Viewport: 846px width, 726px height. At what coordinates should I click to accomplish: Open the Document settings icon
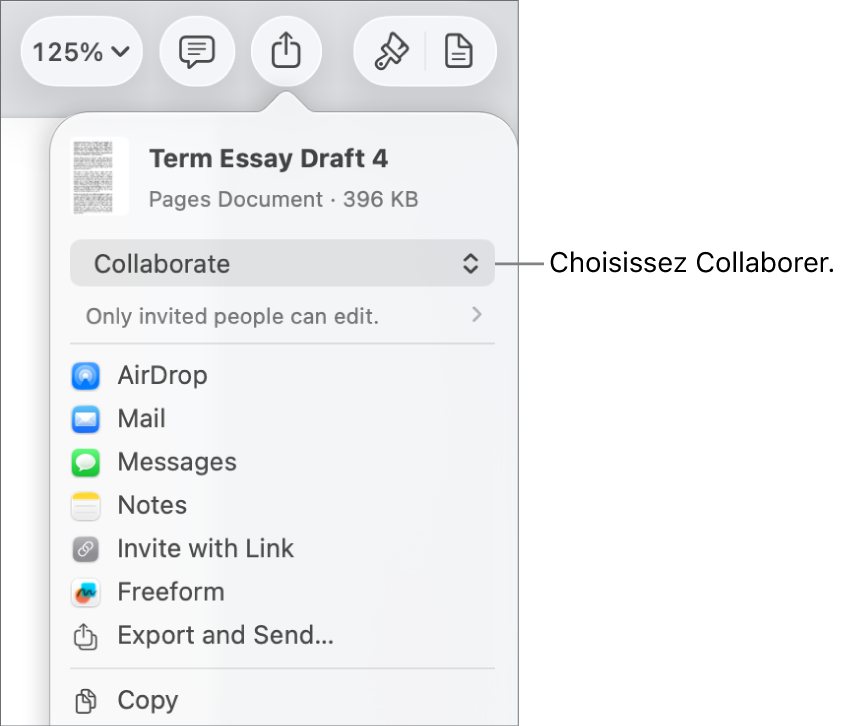[x=459, y=51]
